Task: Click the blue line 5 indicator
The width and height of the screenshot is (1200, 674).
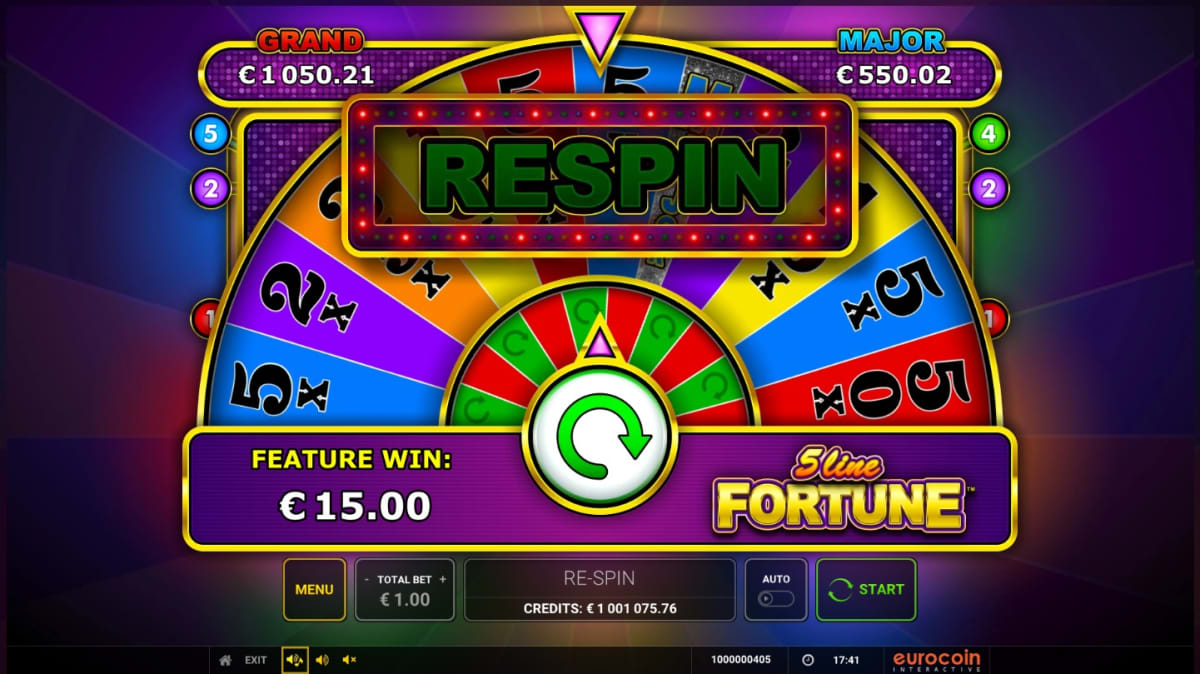Action: pos(210,134)
